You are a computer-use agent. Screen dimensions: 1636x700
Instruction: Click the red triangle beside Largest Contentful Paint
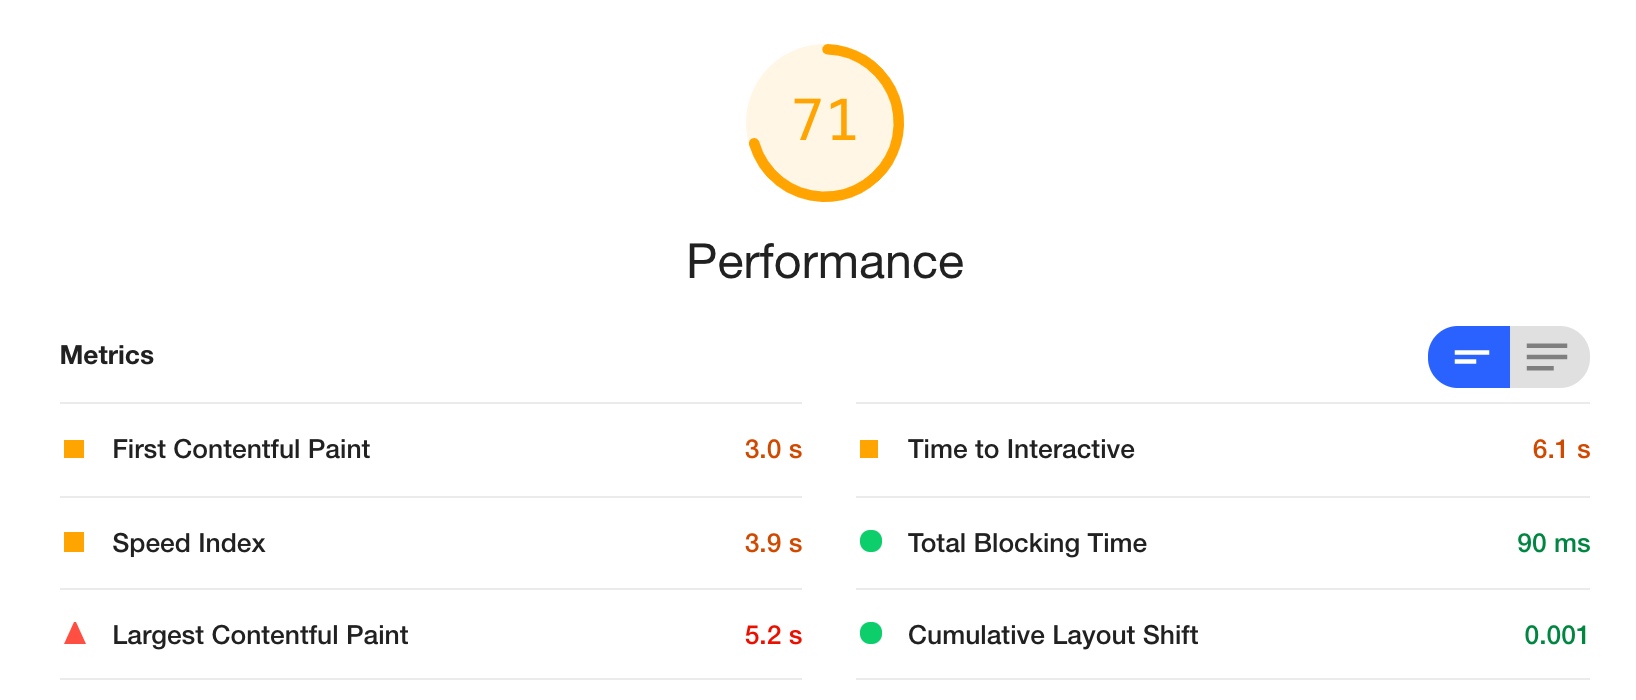click(x=75, y=633)
